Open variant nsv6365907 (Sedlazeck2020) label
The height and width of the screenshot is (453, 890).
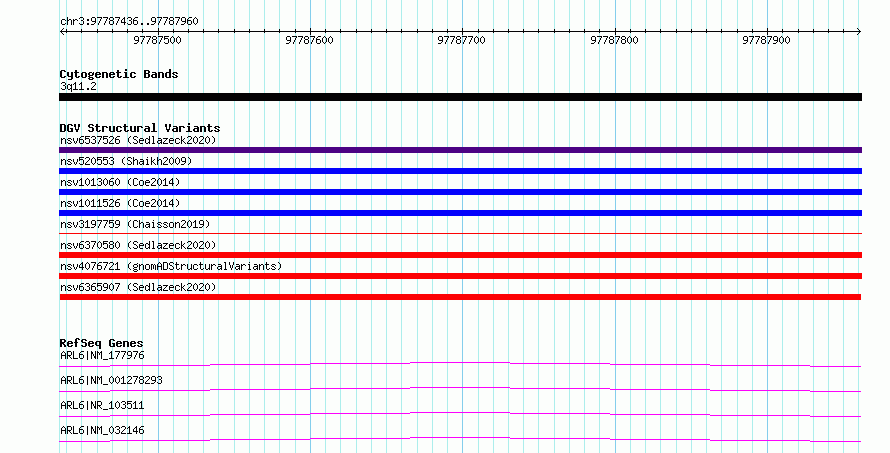point(138,287)
